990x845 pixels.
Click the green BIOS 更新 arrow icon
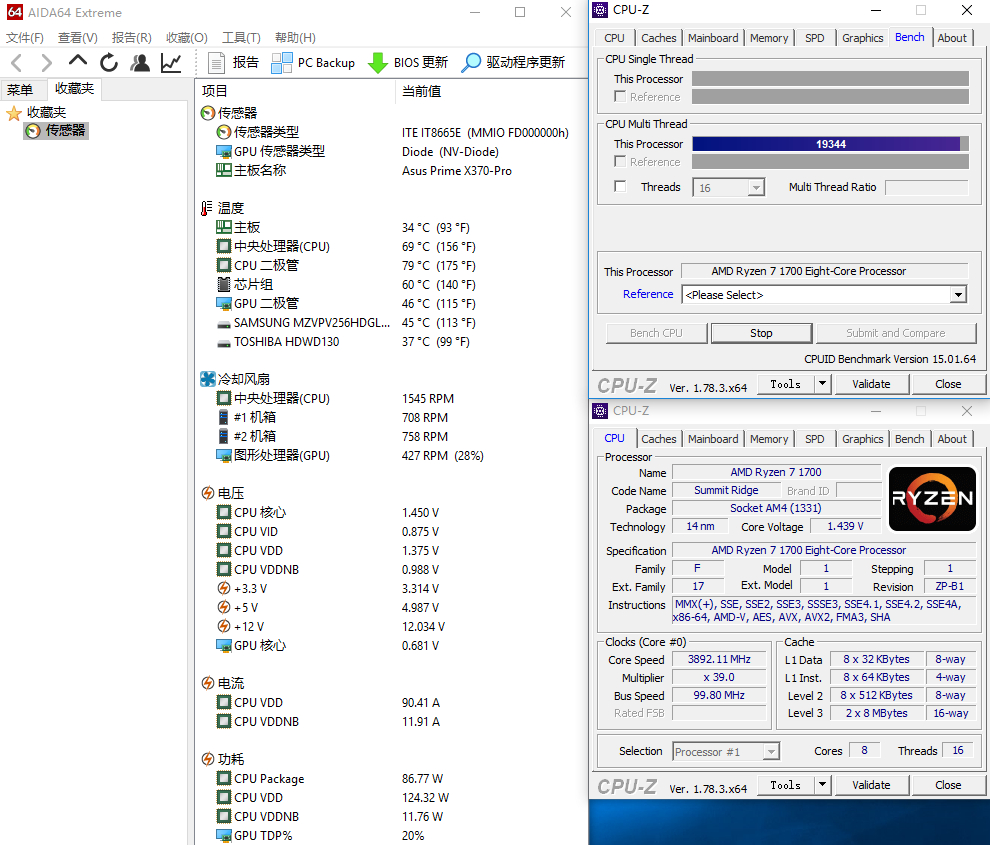[x=378, y=63]
